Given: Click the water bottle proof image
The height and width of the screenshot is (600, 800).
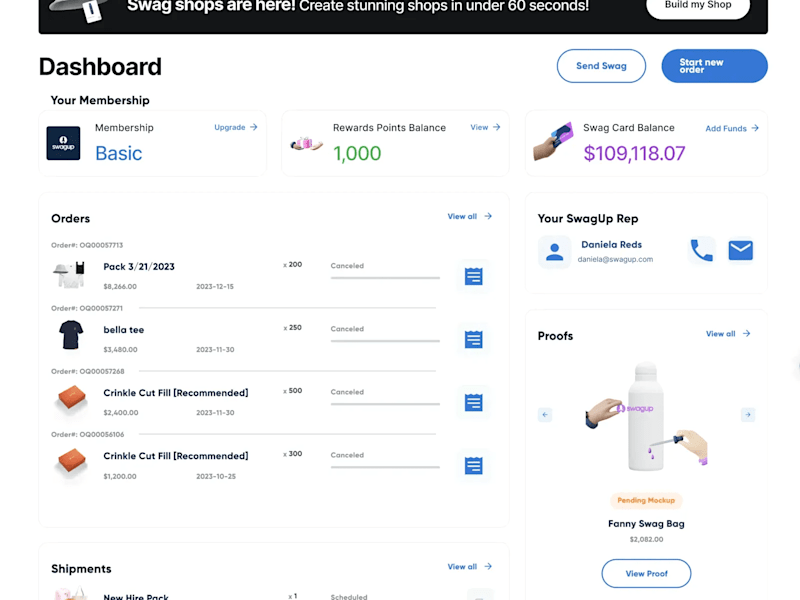Looking at the screenshot, I should coord(646,417).
